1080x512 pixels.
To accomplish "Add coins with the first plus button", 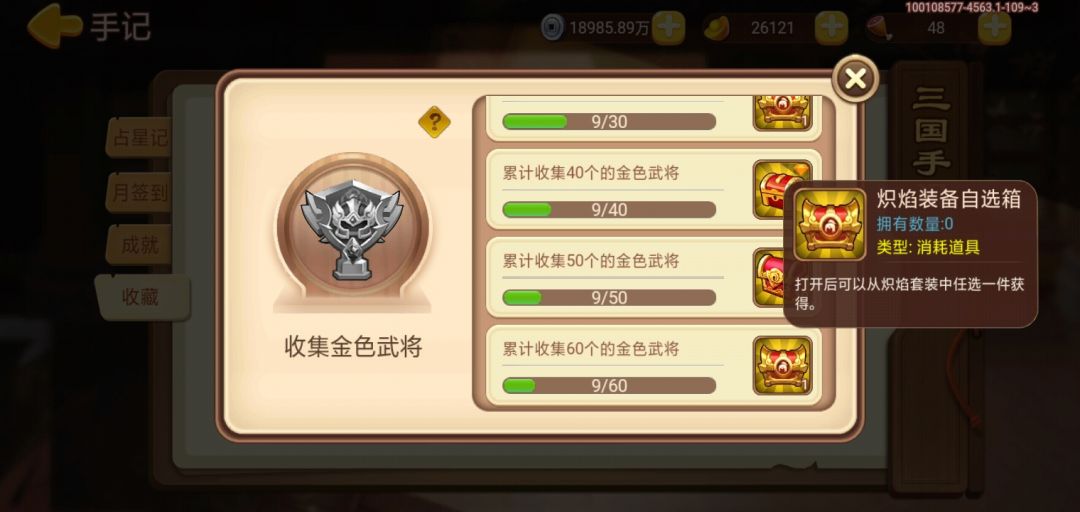I will [x=669, y=28].
